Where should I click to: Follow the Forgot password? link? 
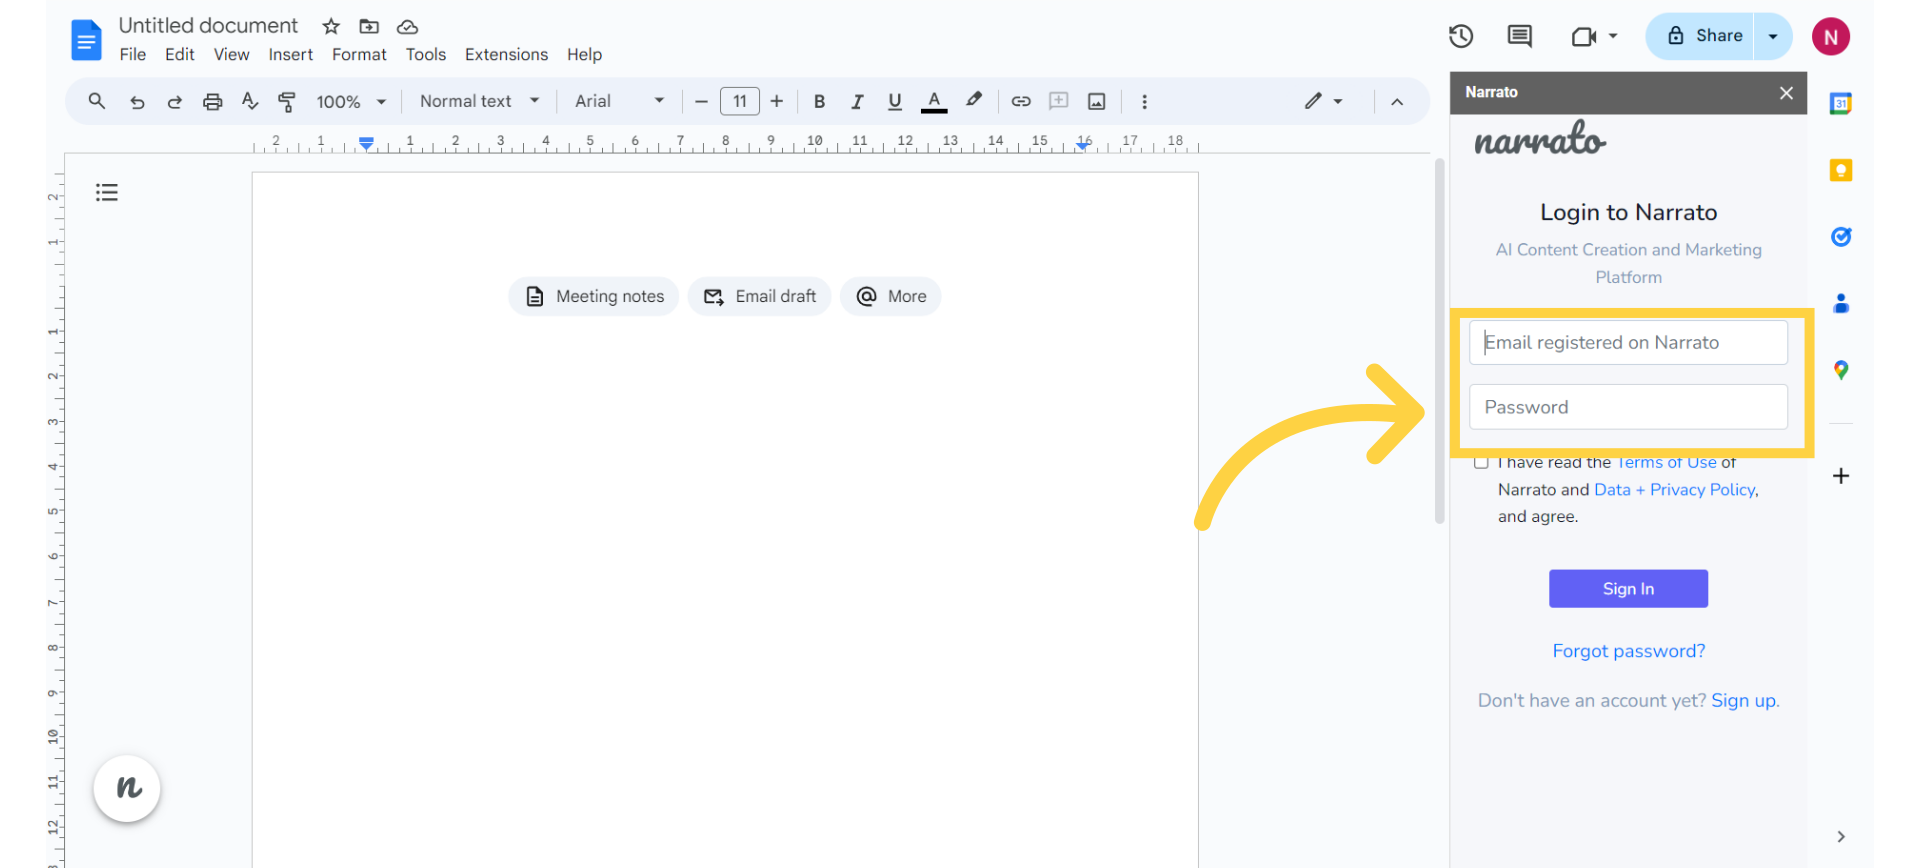coord(1629,651)
